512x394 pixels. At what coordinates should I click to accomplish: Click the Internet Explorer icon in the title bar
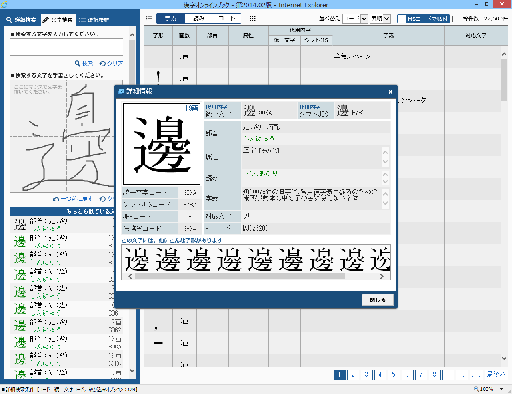tap(4, 4)
